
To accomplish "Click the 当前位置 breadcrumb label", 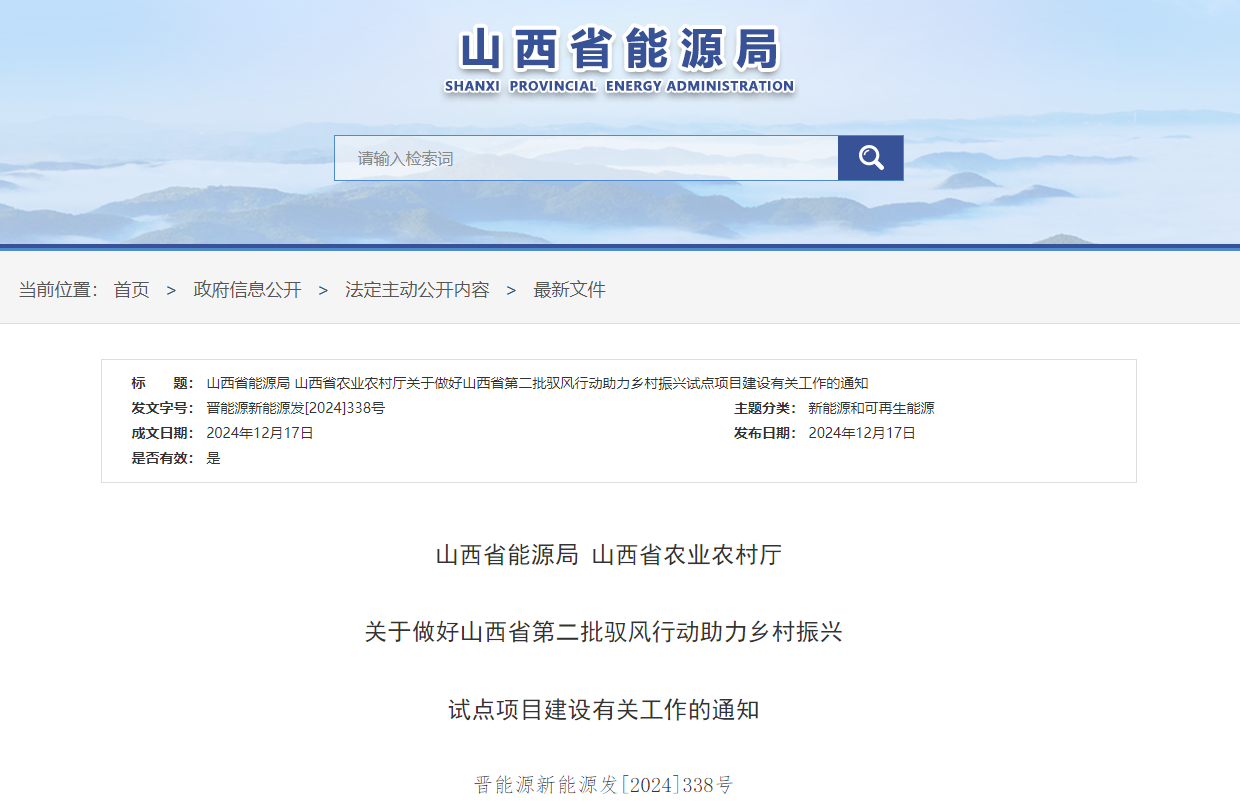I will point(57,290).
